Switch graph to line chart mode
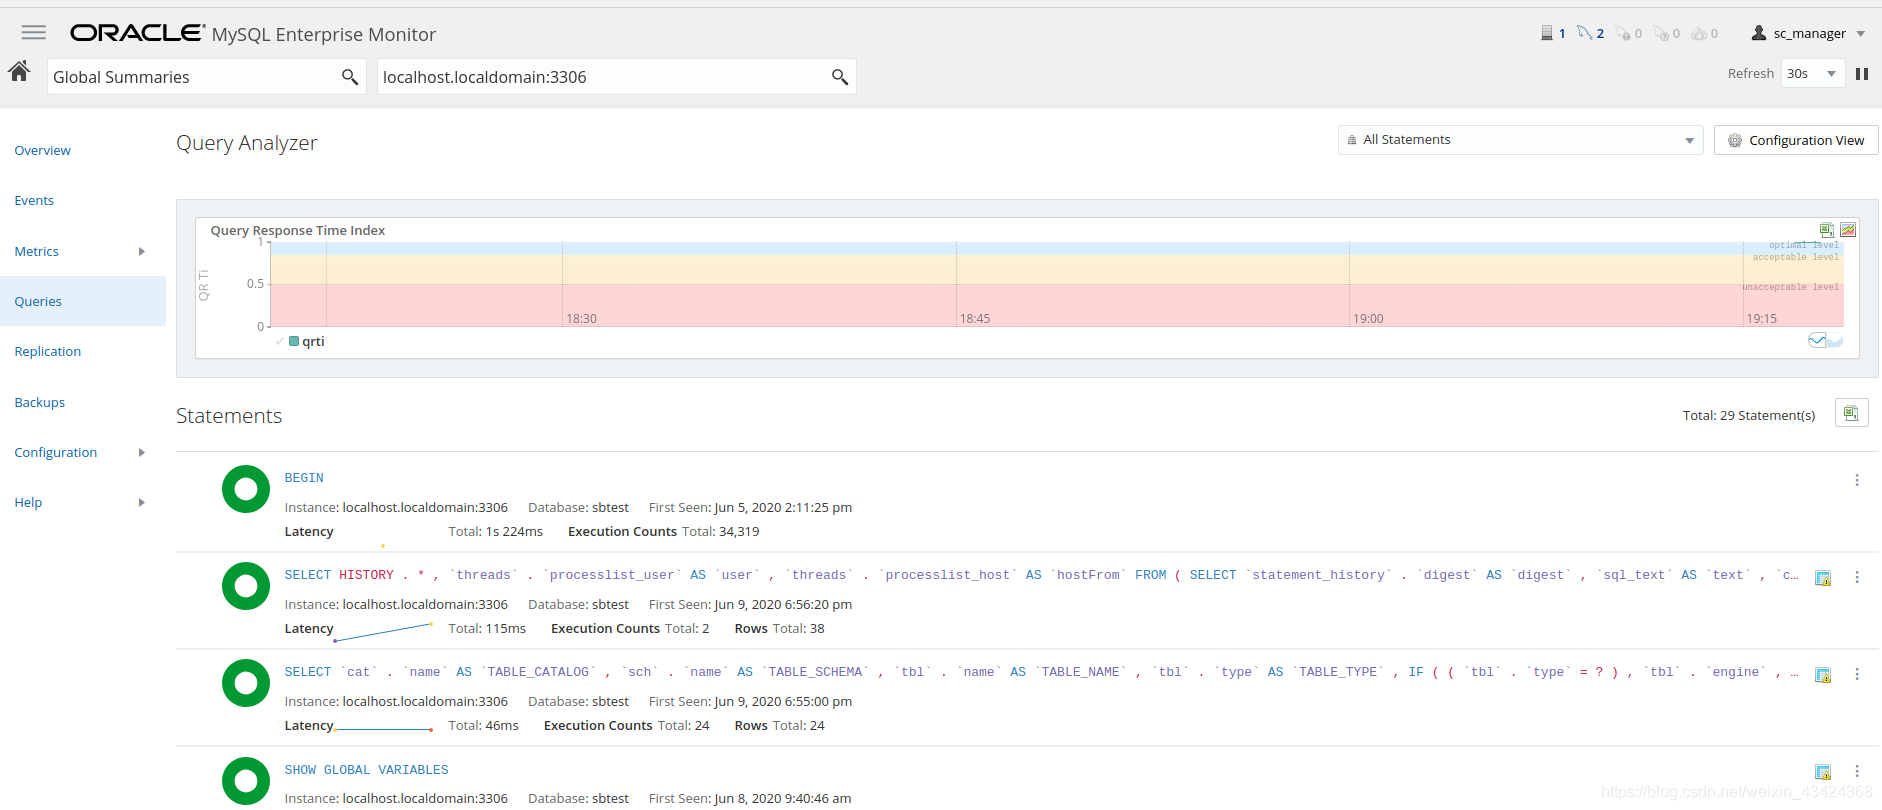This screenshot has height=810, width=1882. click(1817, 341)
